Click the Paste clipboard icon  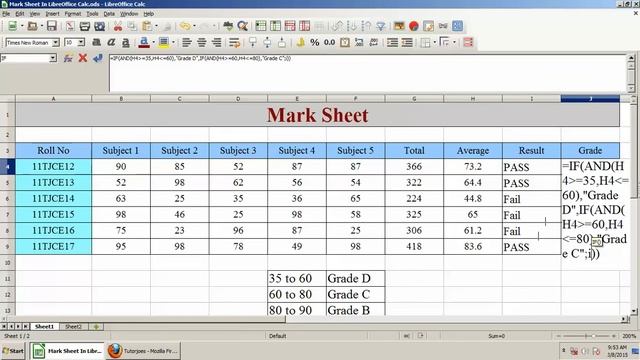147,26
